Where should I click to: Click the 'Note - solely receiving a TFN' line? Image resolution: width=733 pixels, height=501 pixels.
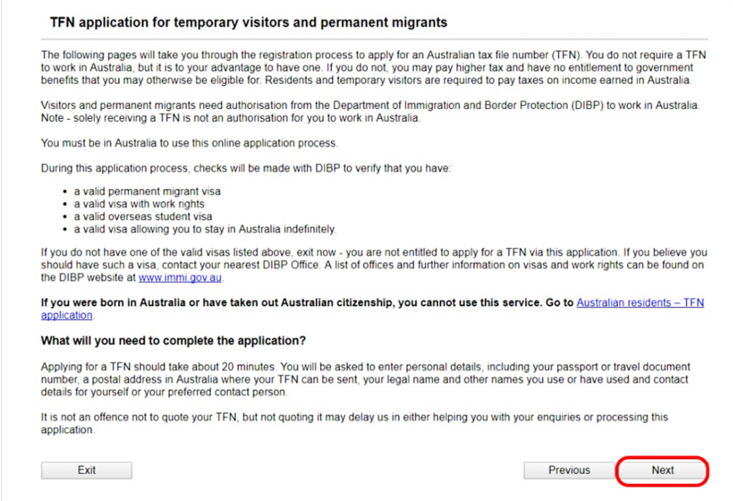point(231,118)
